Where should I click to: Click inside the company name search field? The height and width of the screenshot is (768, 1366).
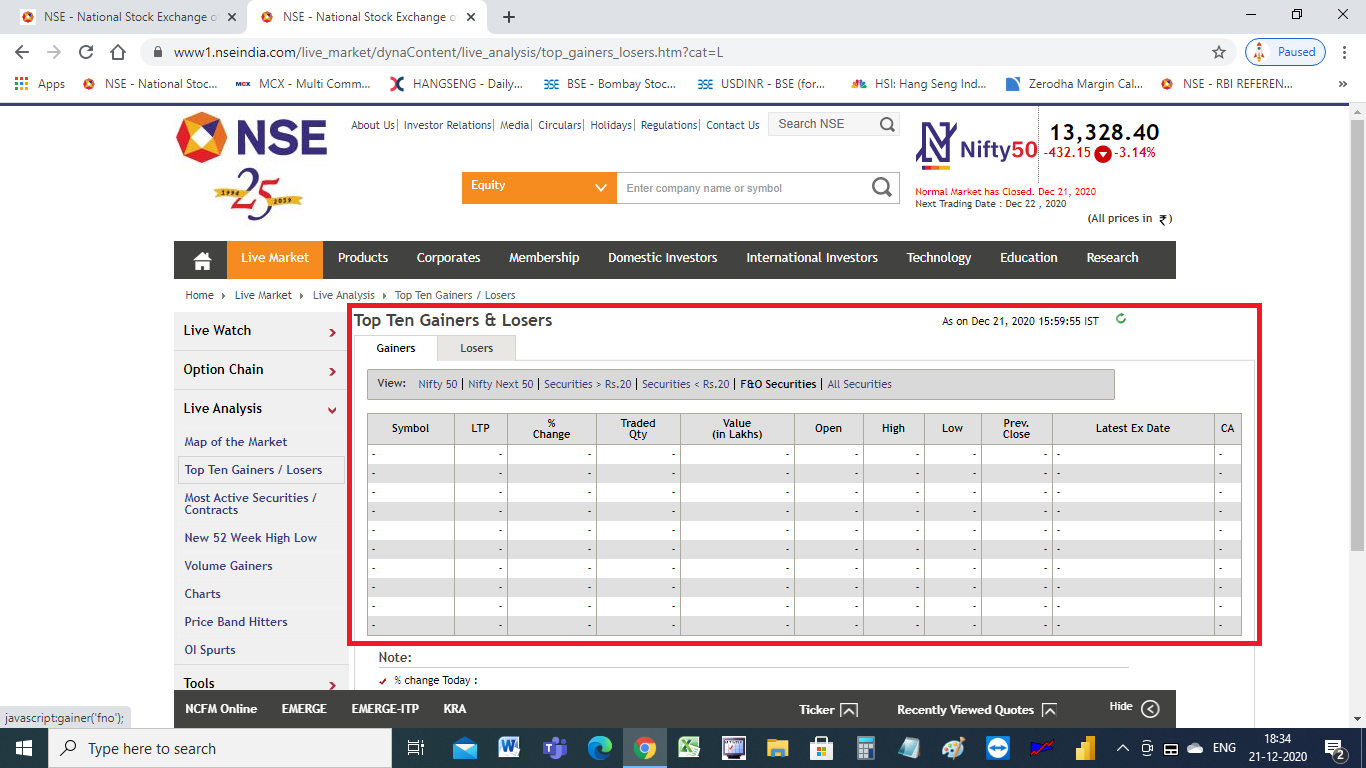point(740,187)
